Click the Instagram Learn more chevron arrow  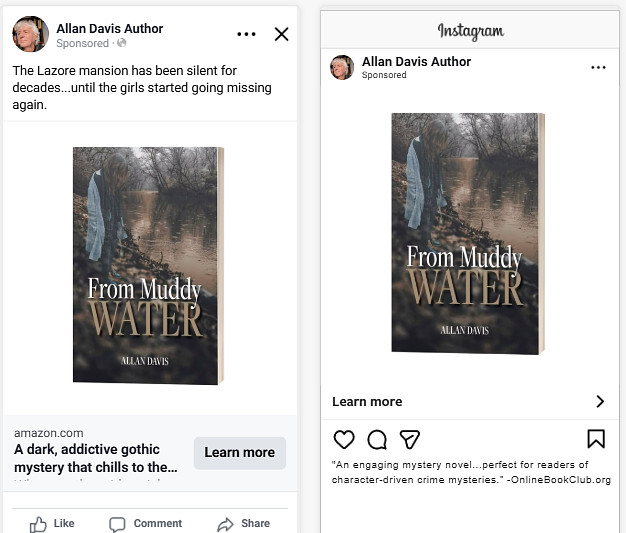600,401
